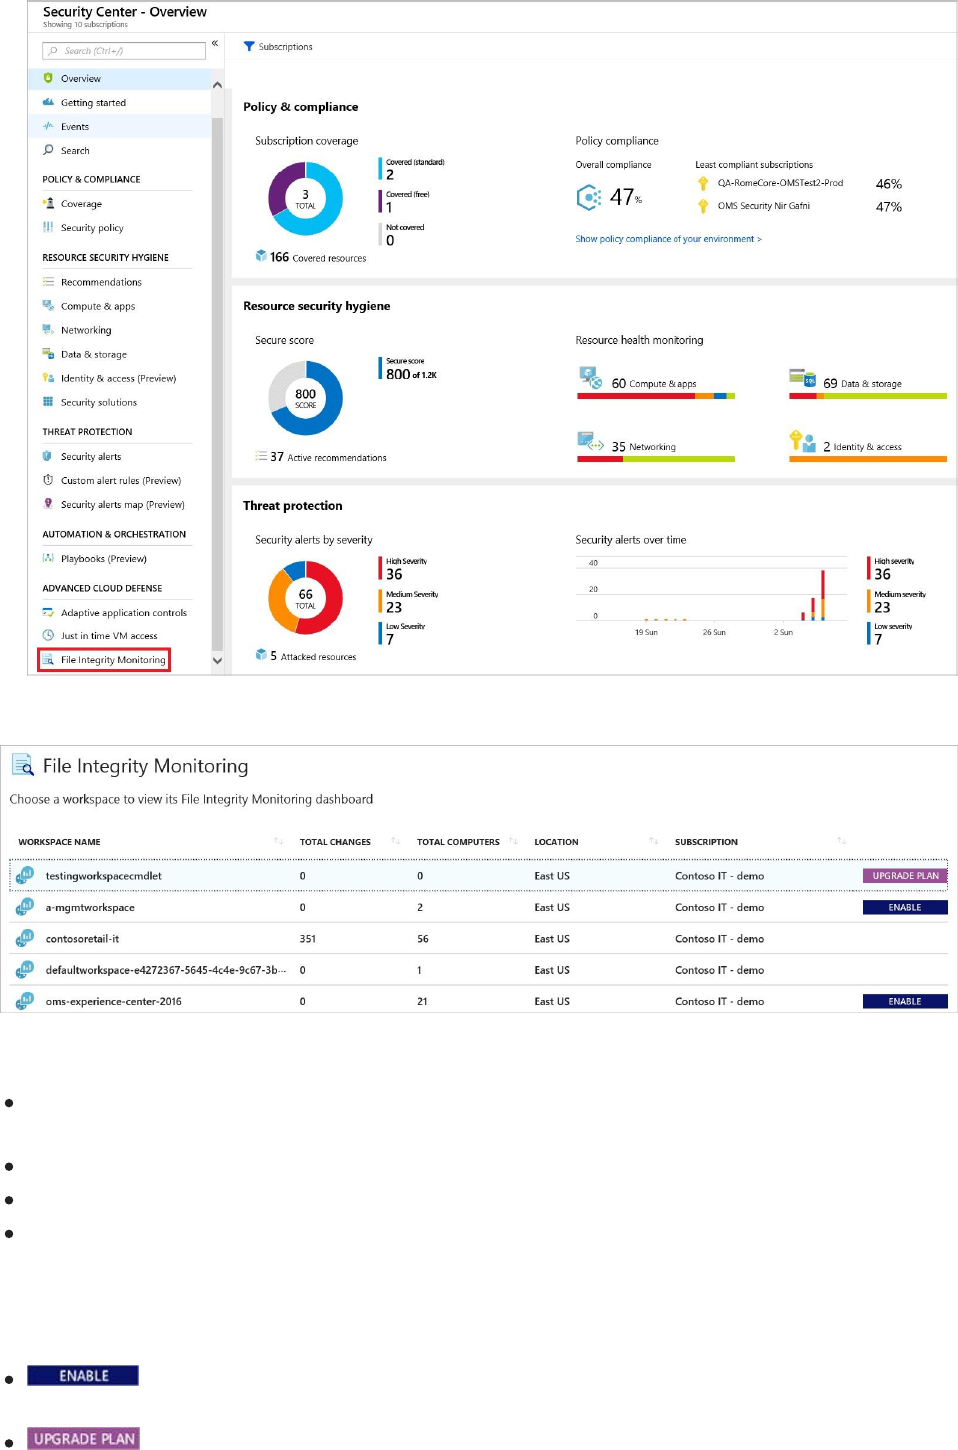Image resolution: width=958 pixels, height=1450 pixels.
Task: Sort table by Workspace Name column arrows
Action: point(278,841)
